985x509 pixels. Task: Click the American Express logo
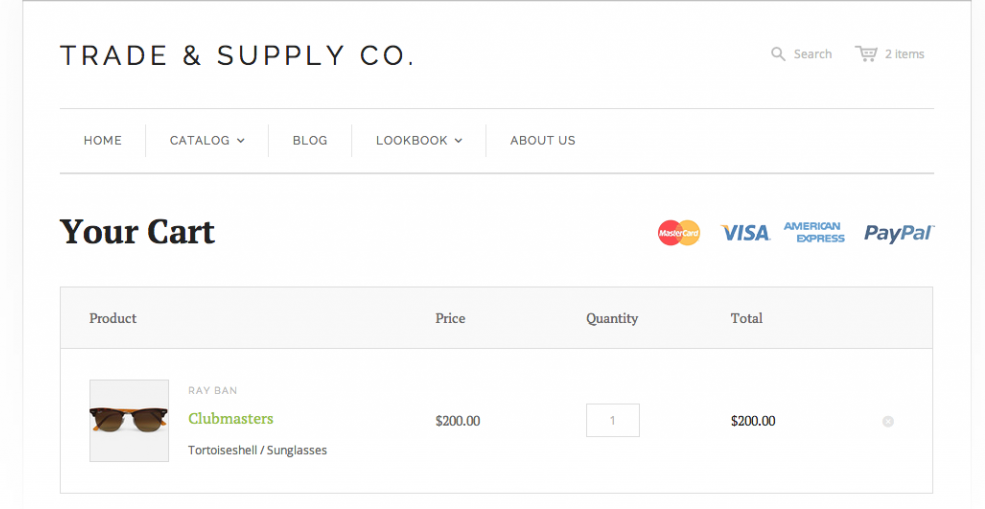[x=814, y=232]
